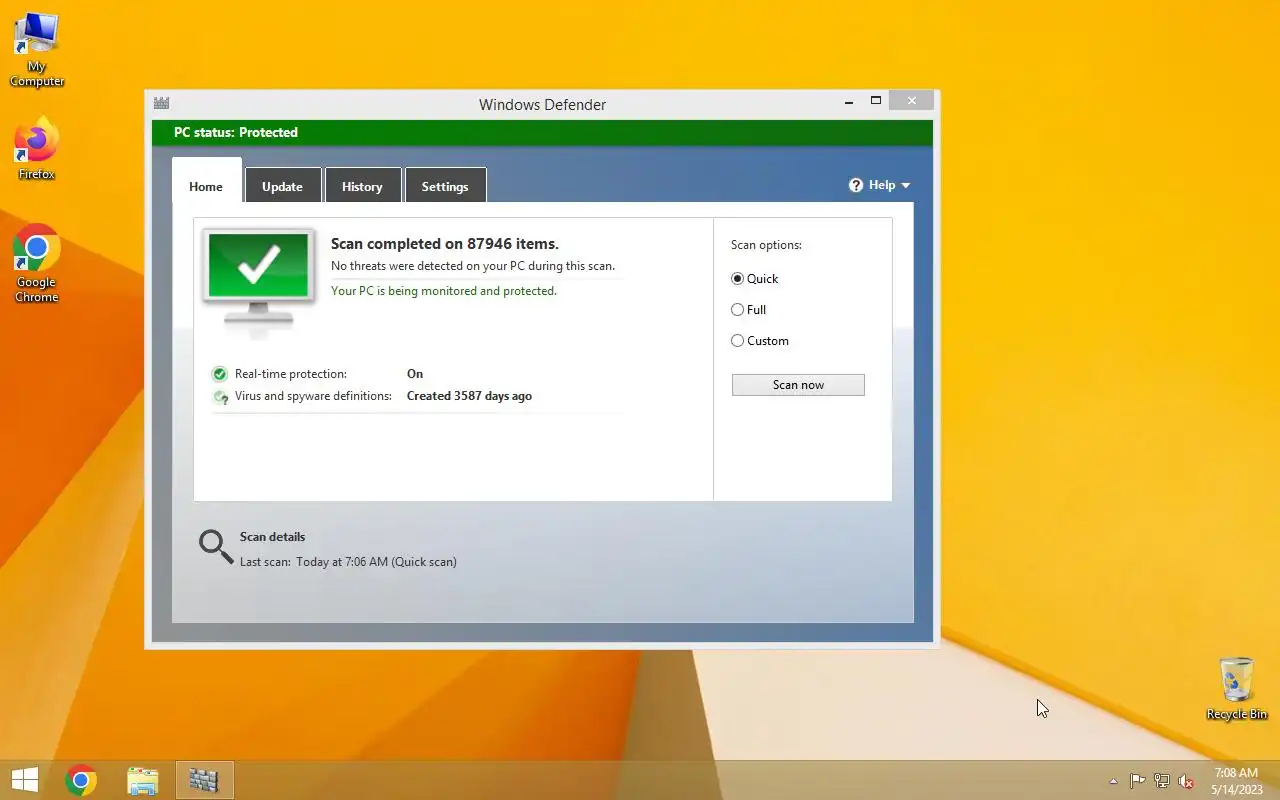Click the 'Scan details' heading
Image resolution: width=1280 pixels, height=800 pixels.
coord(272,537)
